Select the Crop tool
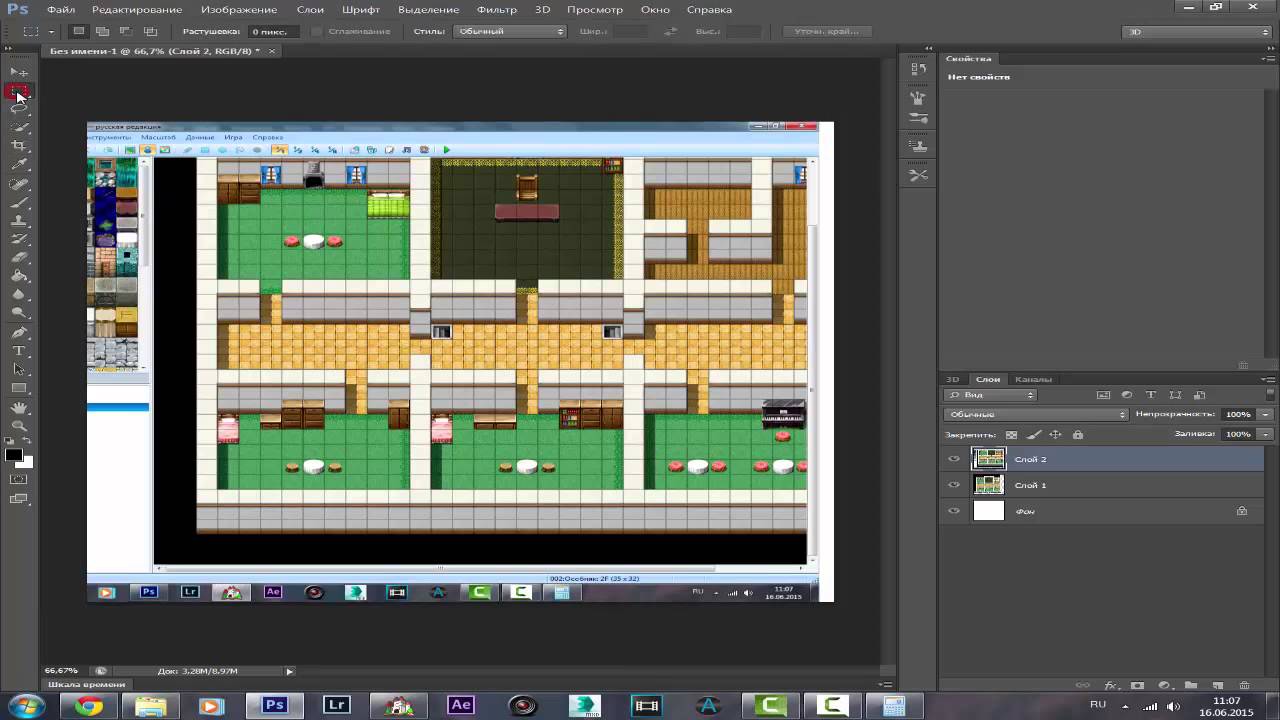The height and width of the screenshot is (720, 1280). (19, 146)
